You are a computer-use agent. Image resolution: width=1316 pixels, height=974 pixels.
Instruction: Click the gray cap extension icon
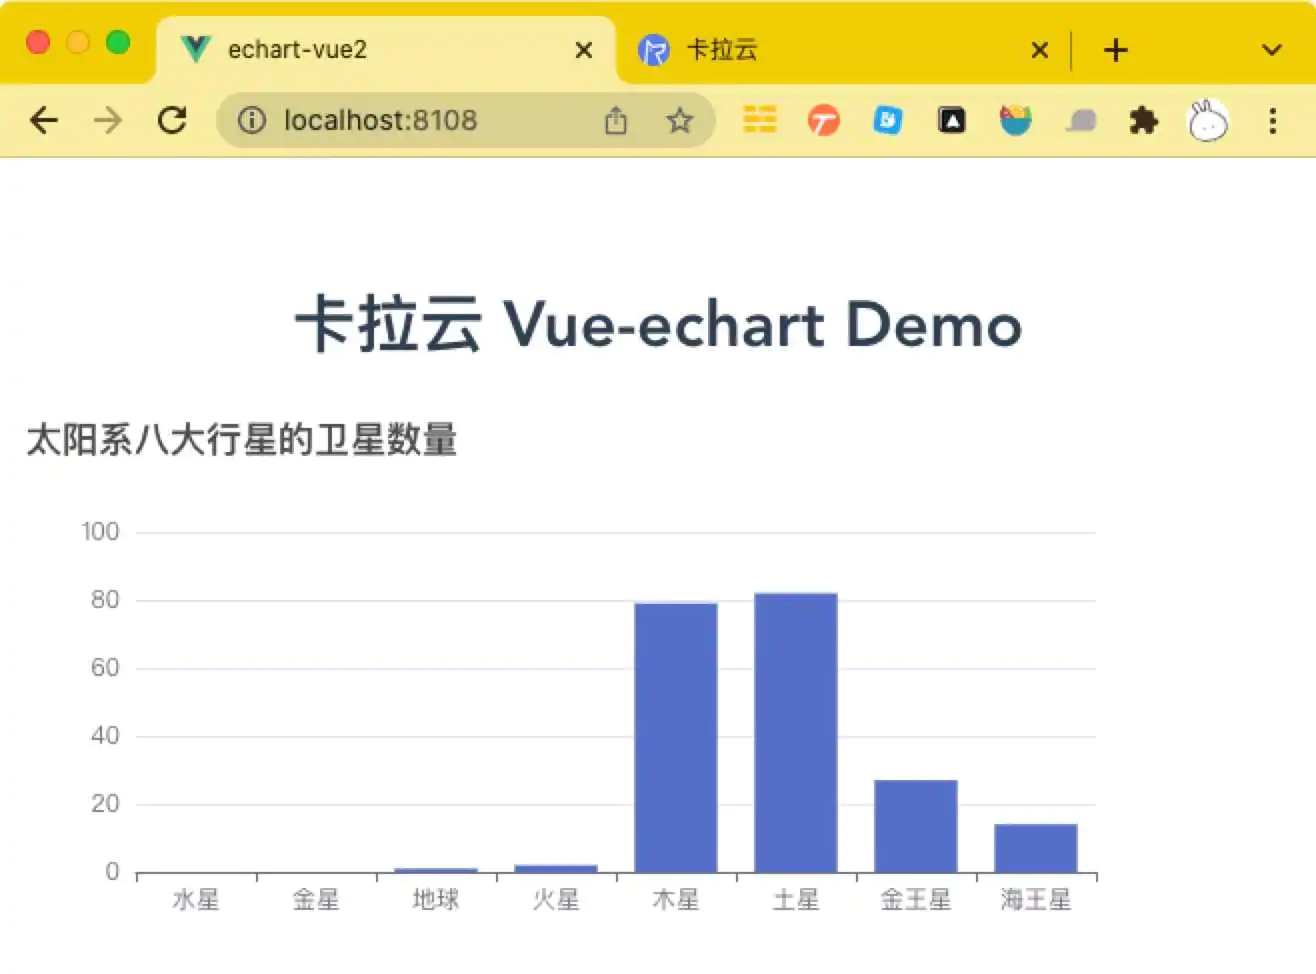point(1081,121)
